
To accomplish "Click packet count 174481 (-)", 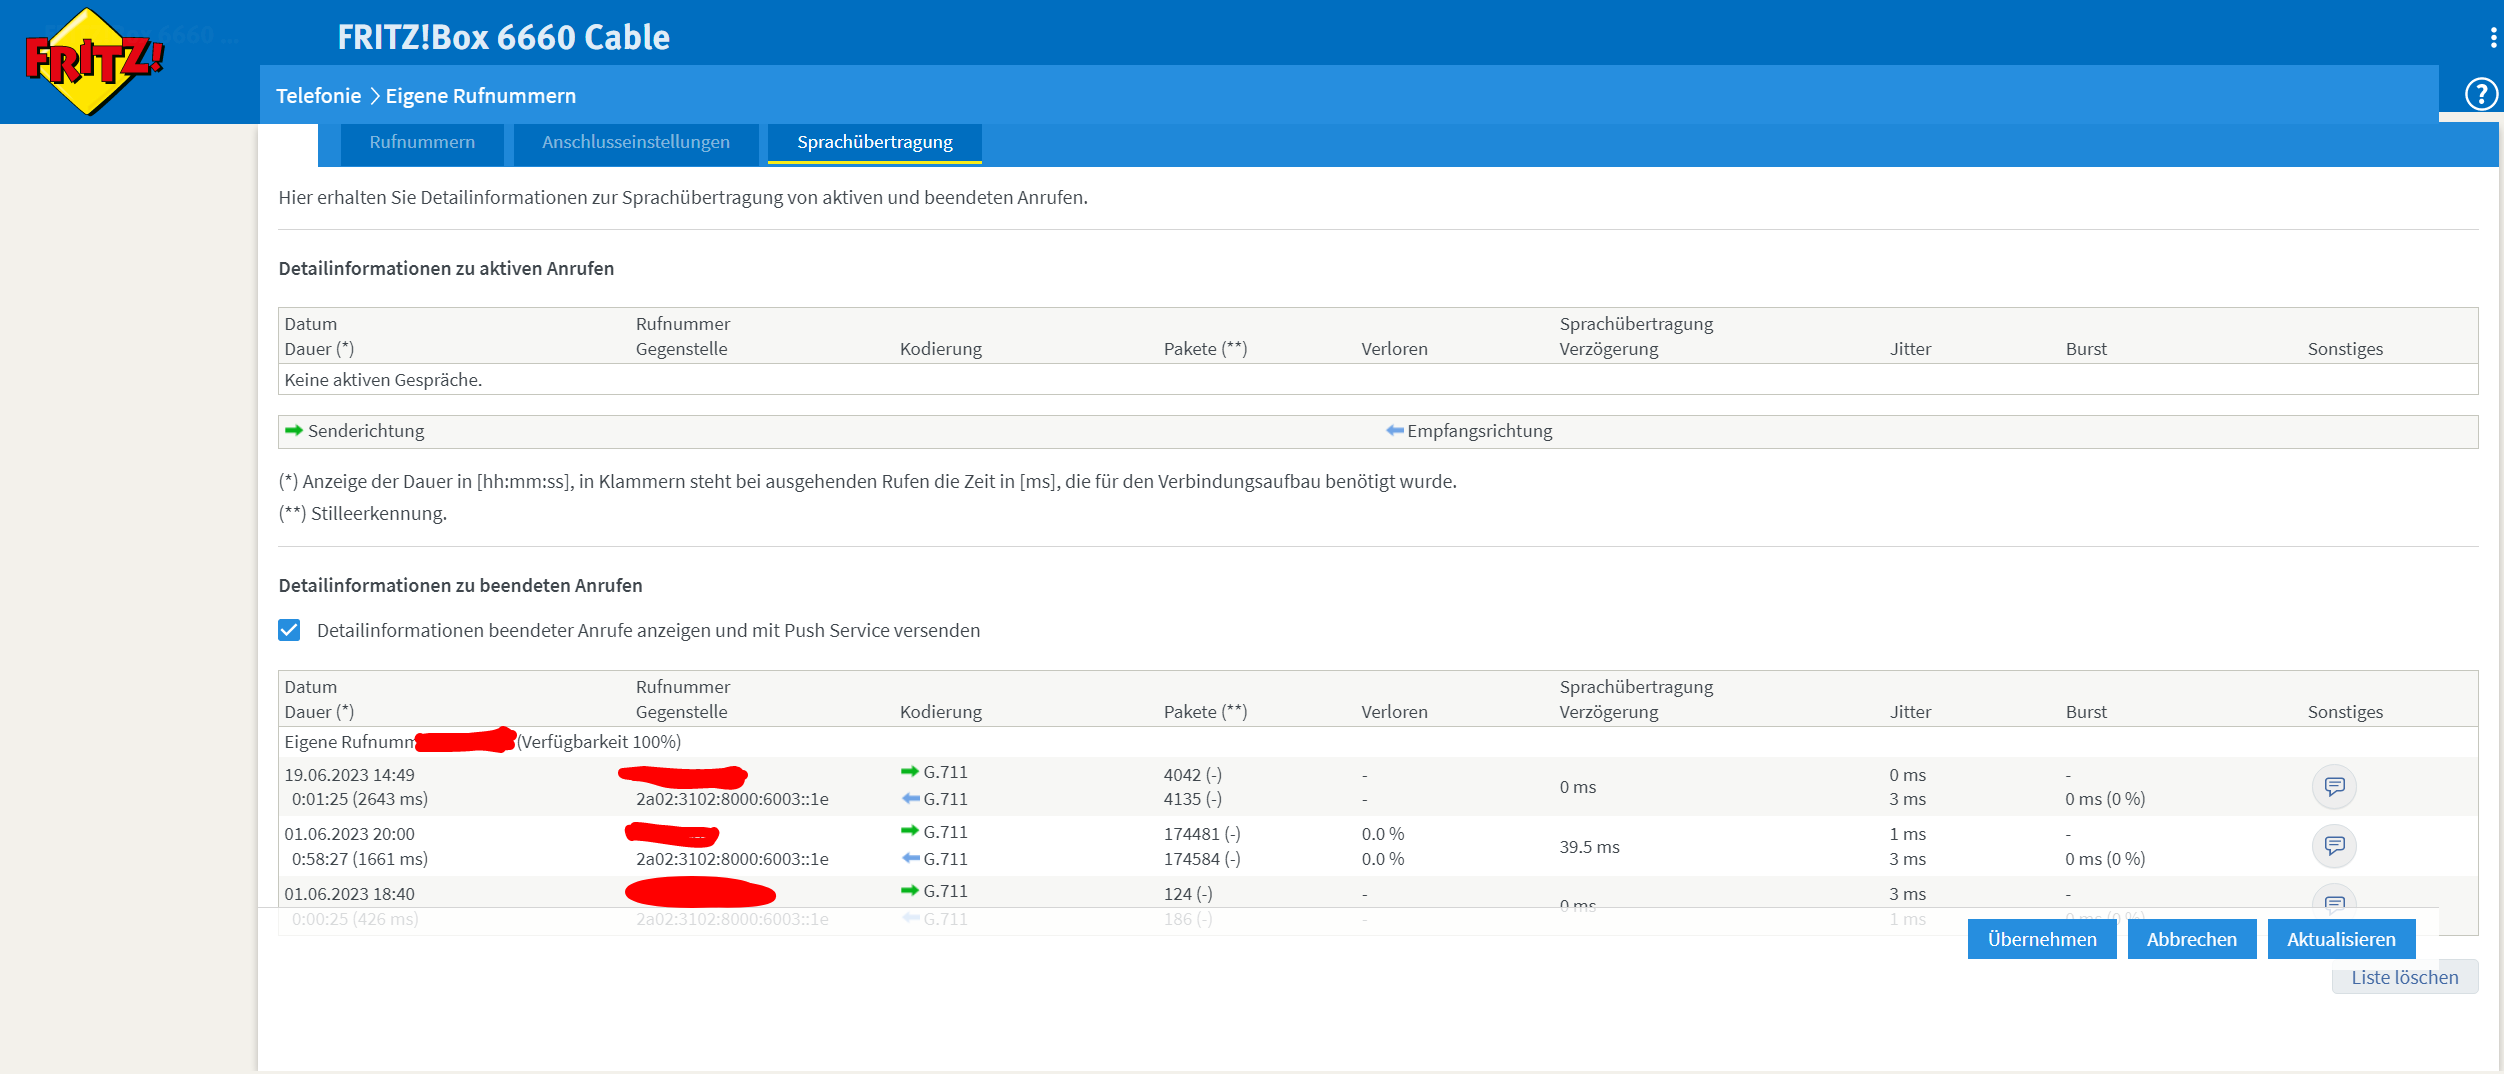I will pos(1202,834).
